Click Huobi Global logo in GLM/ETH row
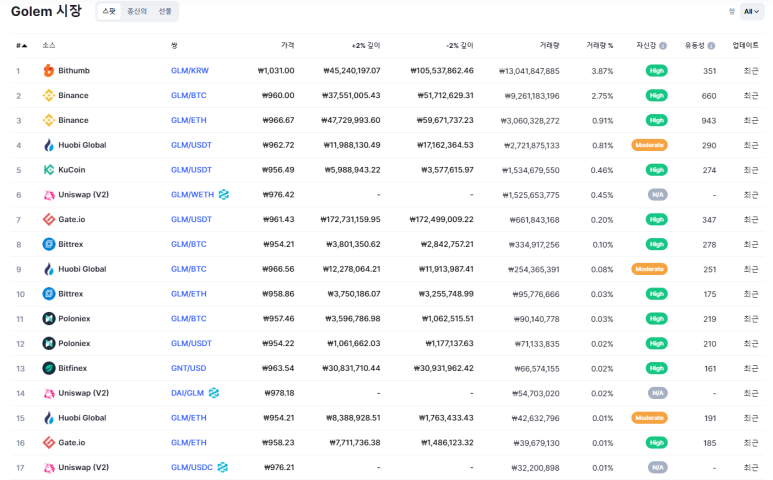 pyautogui.click(x=48, y=418)
